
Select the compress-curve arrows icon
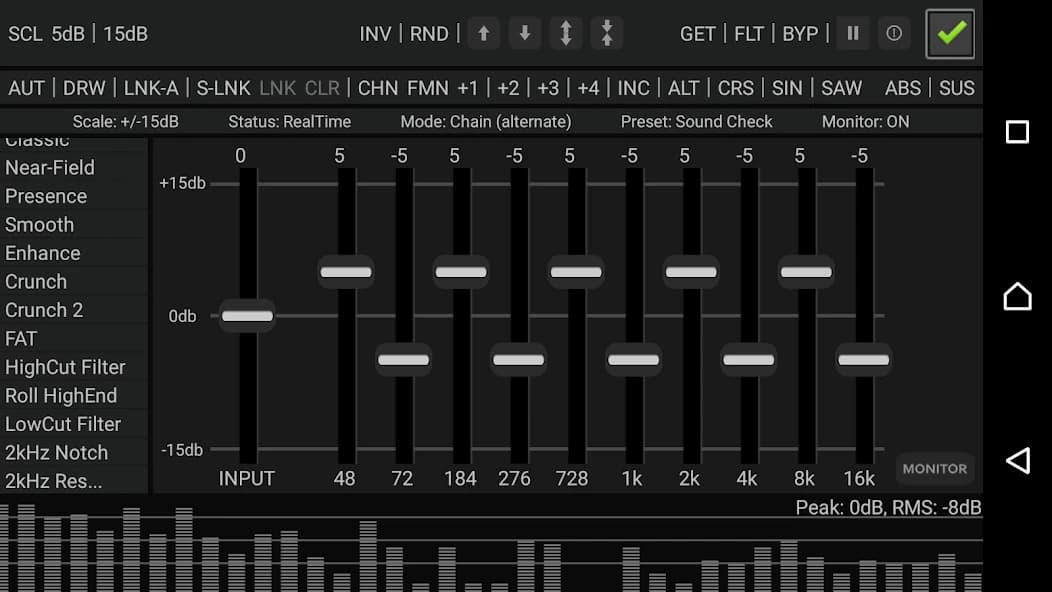(606, 33)
